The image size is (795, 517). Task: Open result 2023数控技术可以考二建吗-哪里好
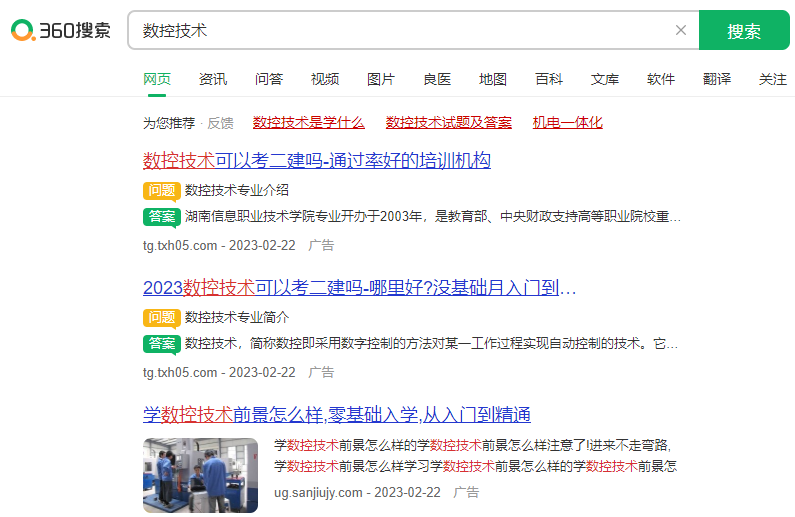[359, 288]
